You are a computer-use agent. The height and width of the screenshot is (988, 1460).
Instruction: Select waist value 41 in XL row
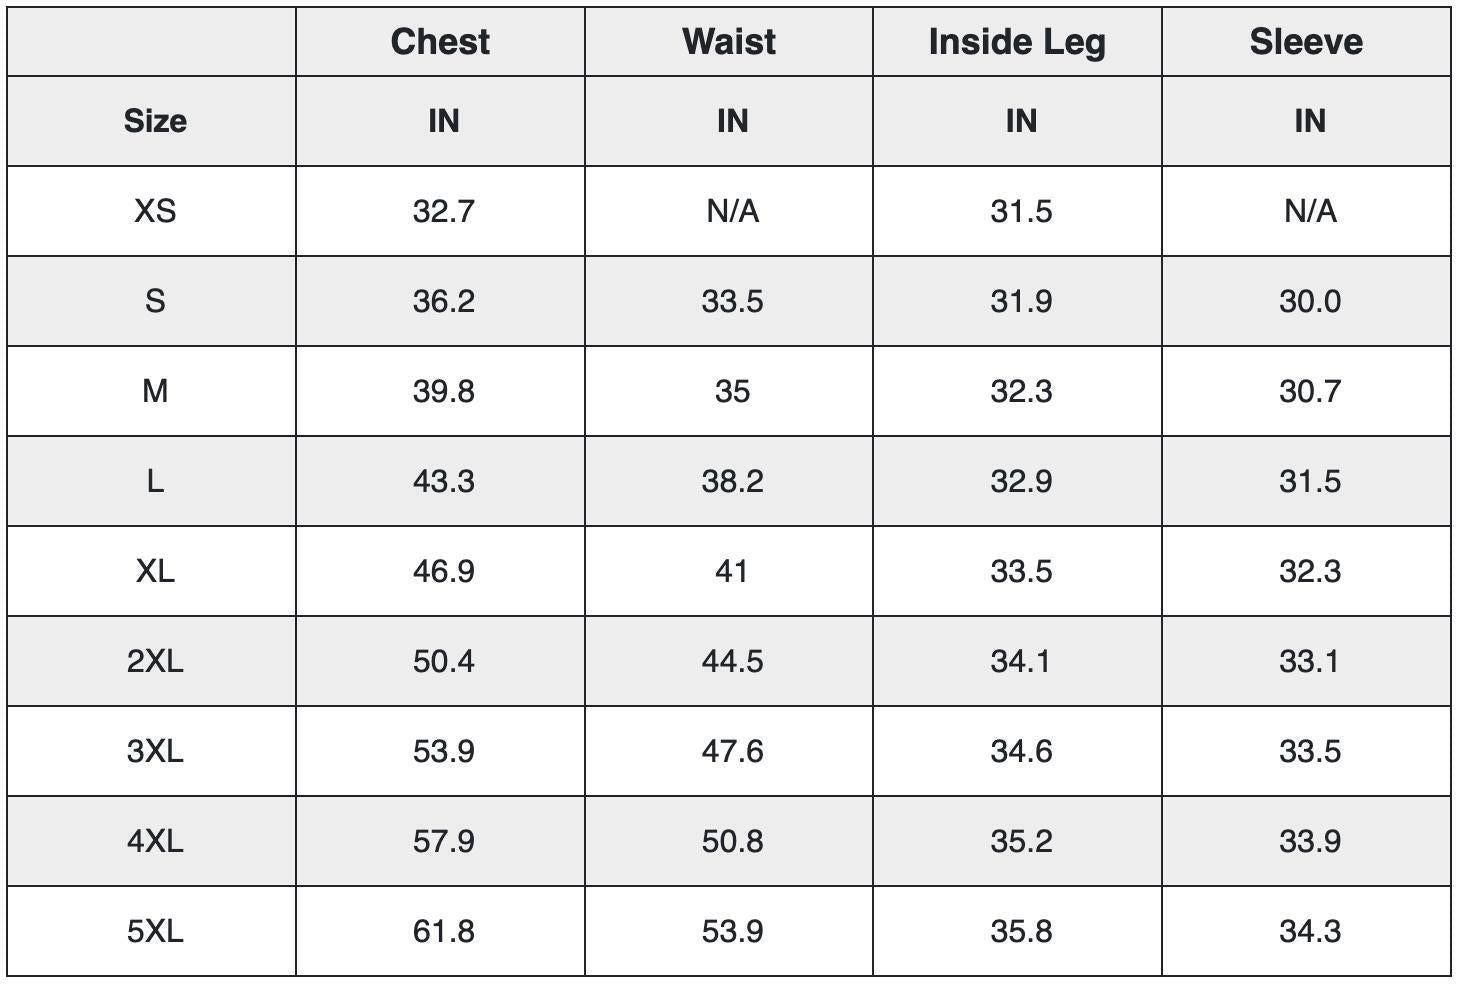[732, 571]
